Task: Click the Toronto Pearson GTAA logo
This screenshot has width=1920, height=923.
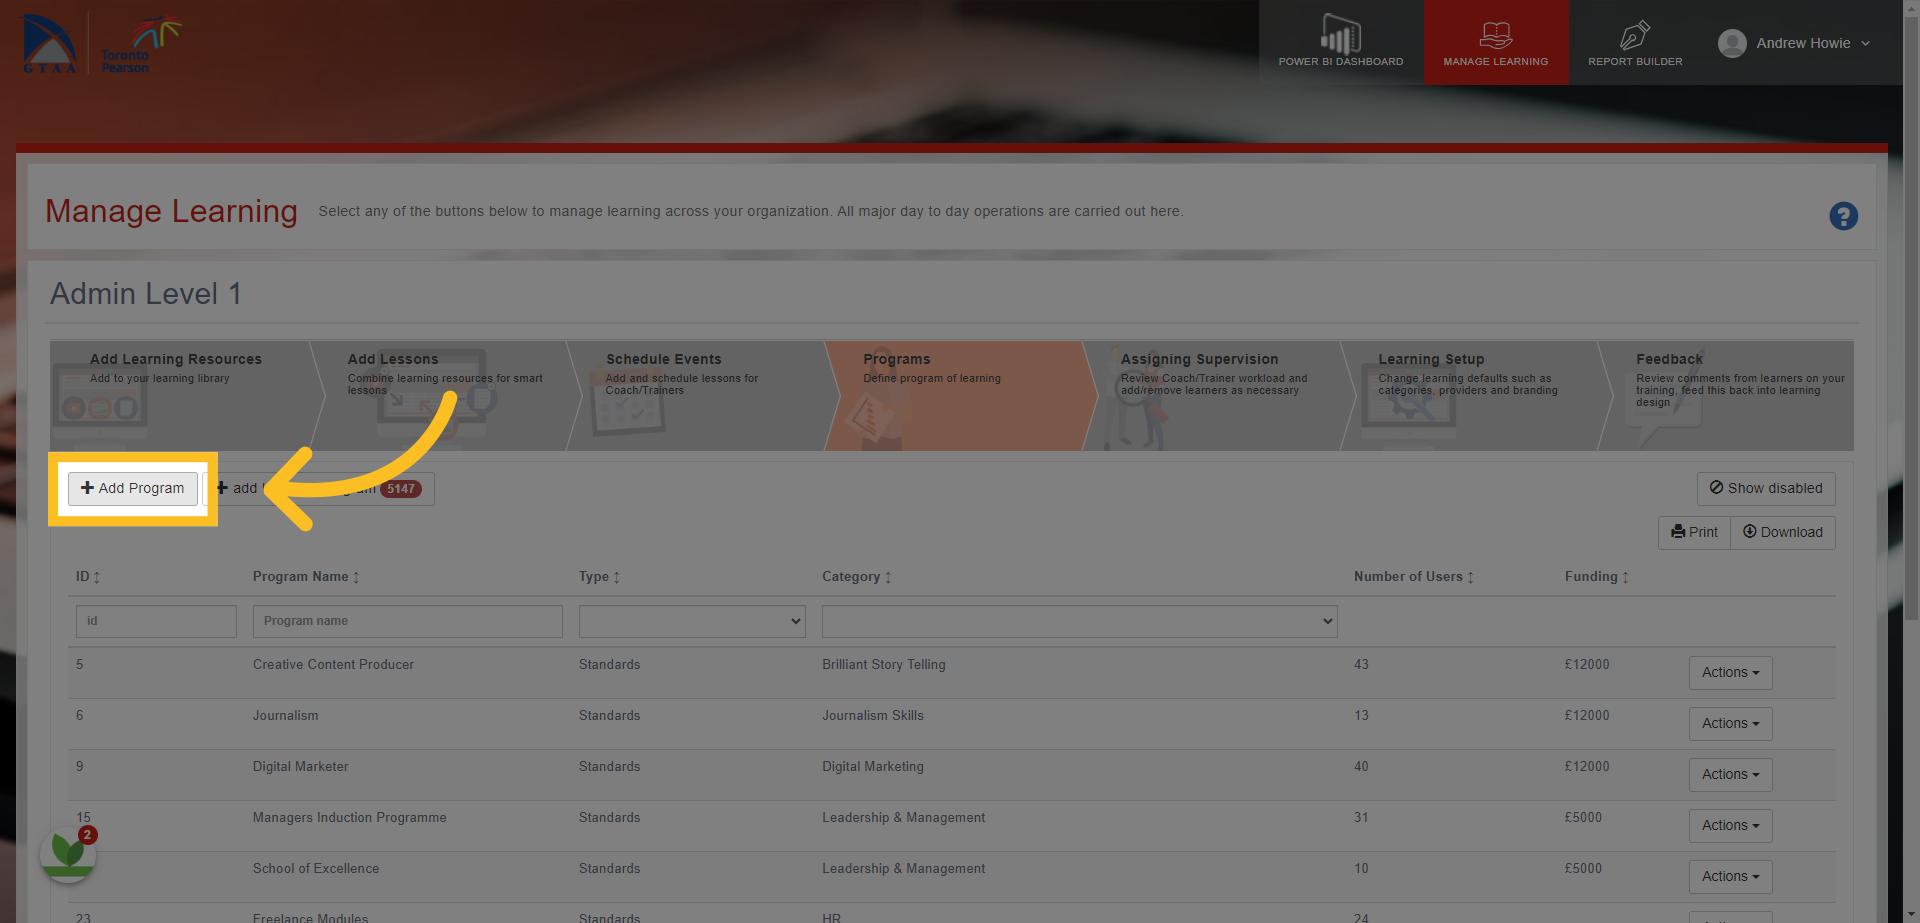Action: (x=100, y=44)
